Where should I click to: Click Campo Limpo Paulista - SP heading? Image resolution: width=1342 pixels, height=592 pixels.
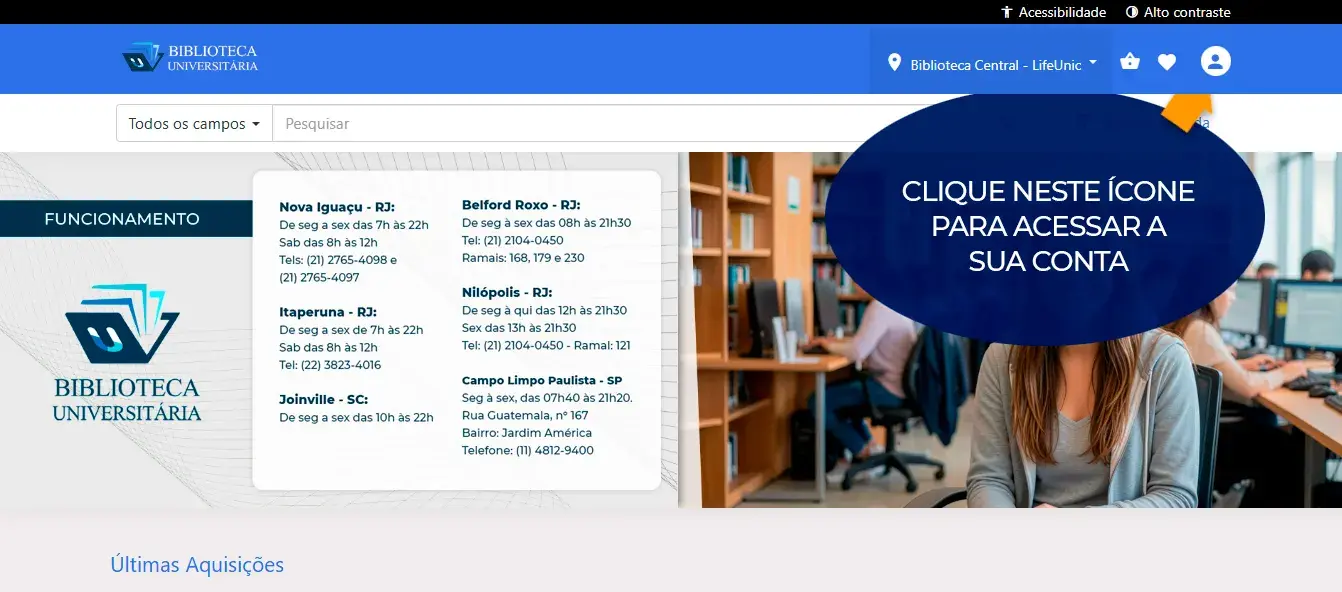[542, 381]
